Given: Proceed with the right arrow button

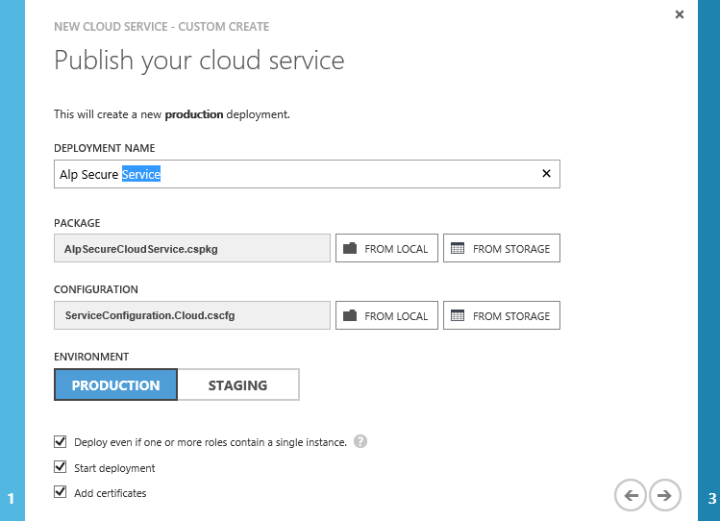Looking at the screenshot, I should click(x=665, y=494).
